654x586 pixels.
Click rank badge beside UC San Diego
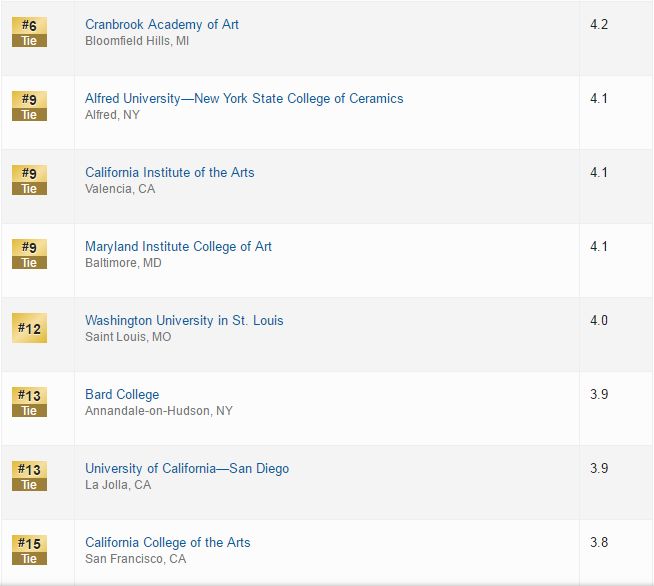[29, 476]
